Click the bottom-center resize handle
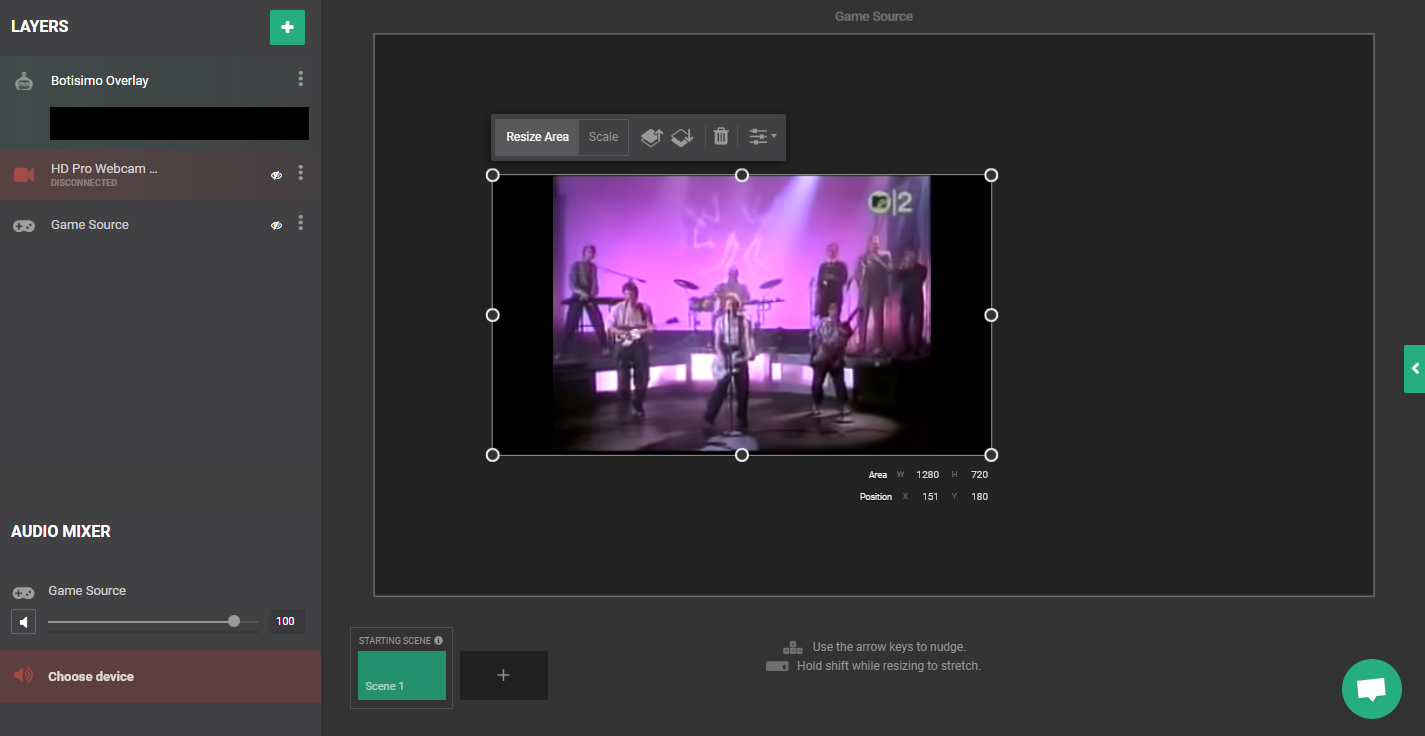This screenshot has width=1425, height=736. pos(742,455)
